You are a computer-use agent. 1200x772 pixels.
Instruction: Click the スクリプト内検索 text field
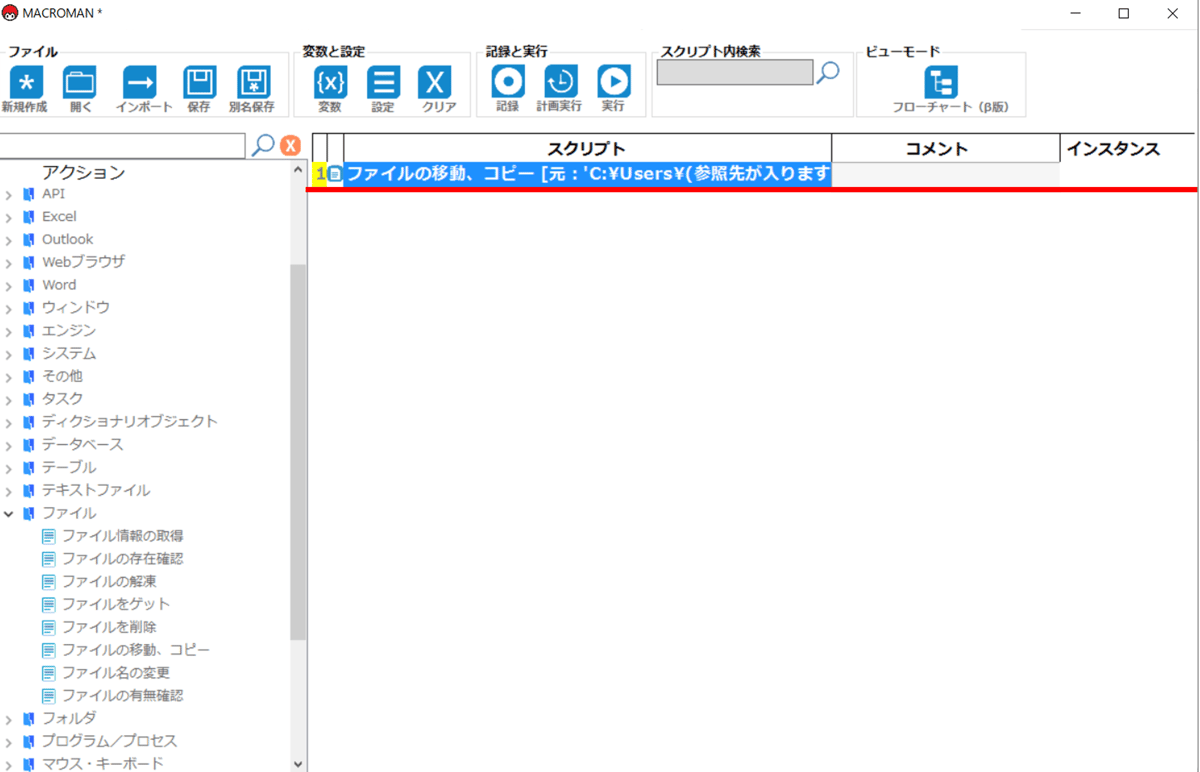pos(735,72)
